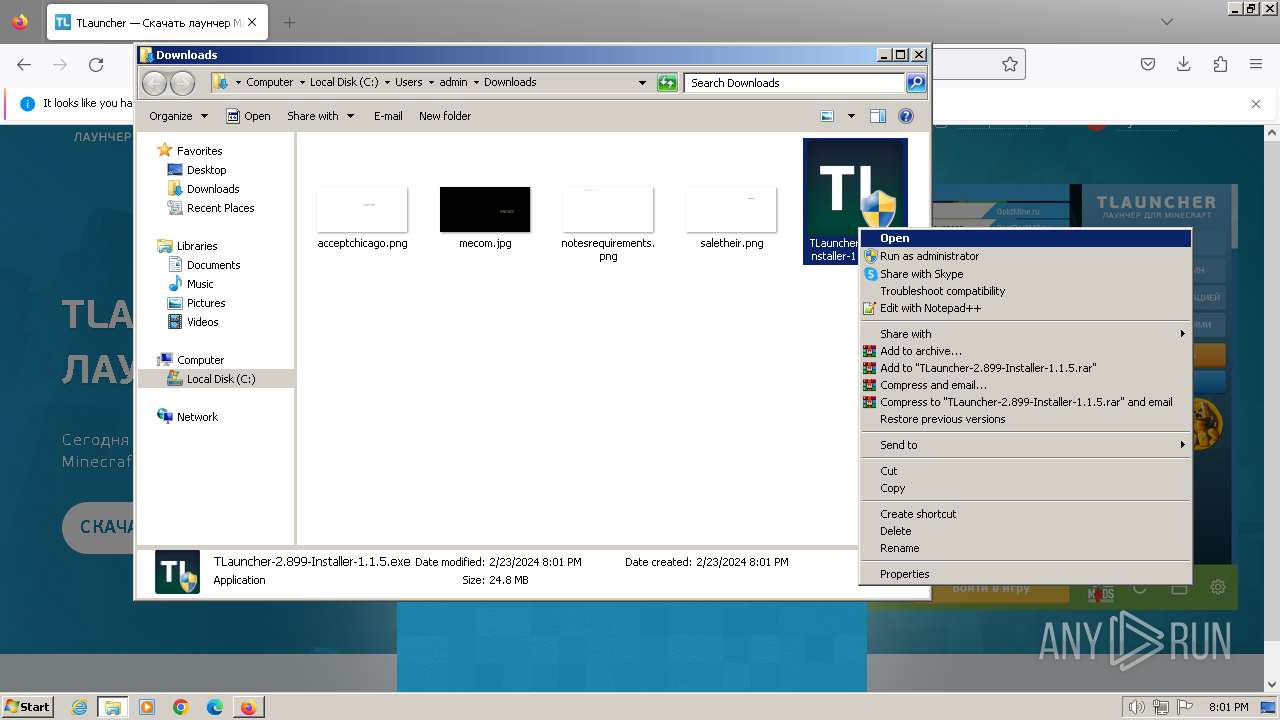Screen dimensions: 1280x720
Task: Refresh the Downloads folder
Action: click(x=667, y=83)
